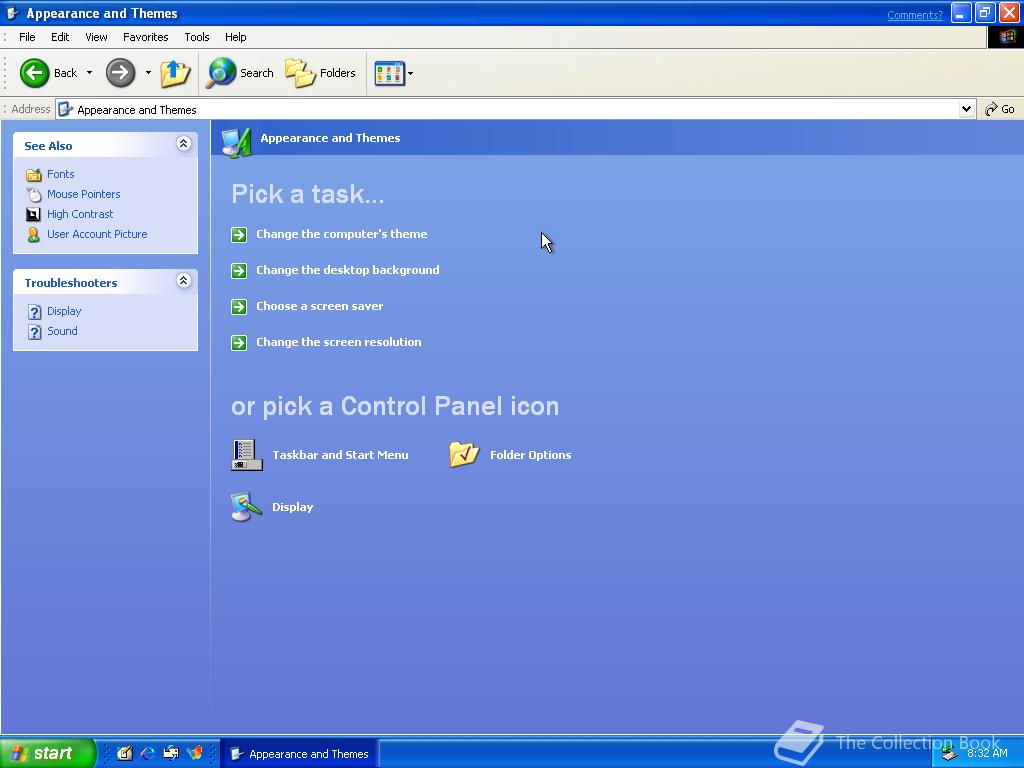Screen dimensions: 1024x768
Task: Collapse the See Also panel
Action: (184, 144)
